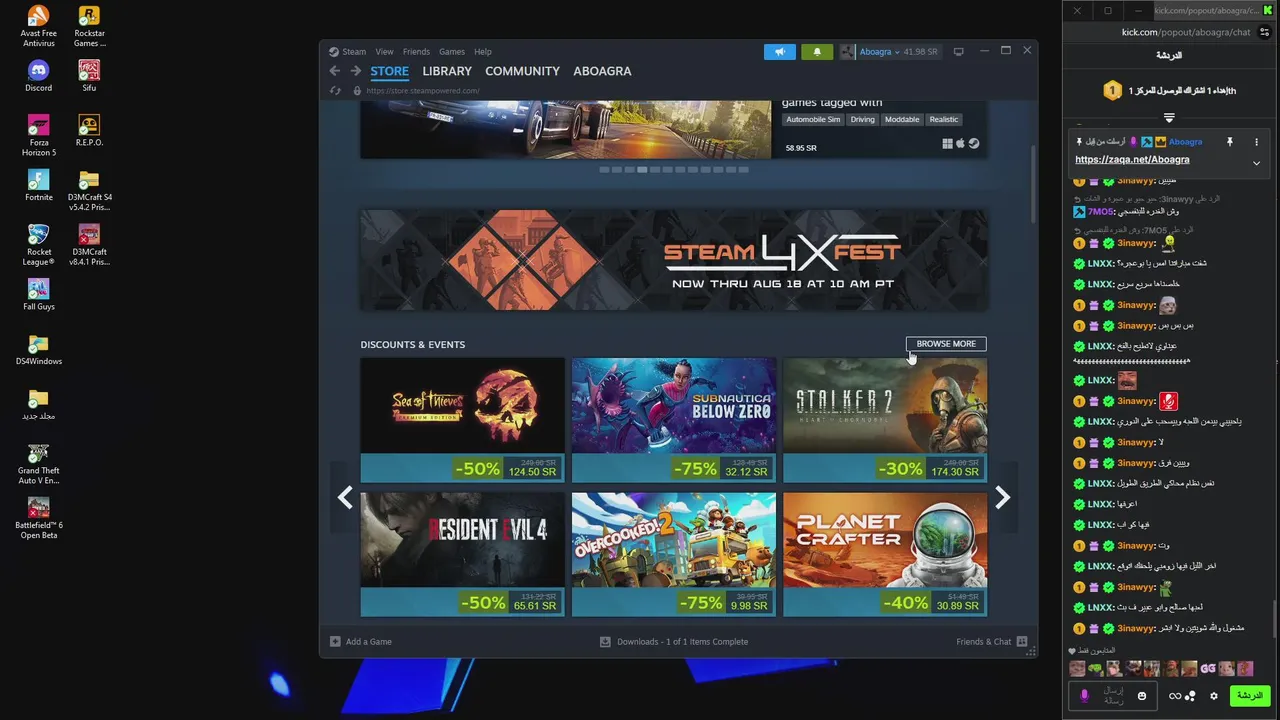Viewport: 1280px width, 720px height.
Task: Open chat settings gear in Kick
Action: (x=1214, y=696)
